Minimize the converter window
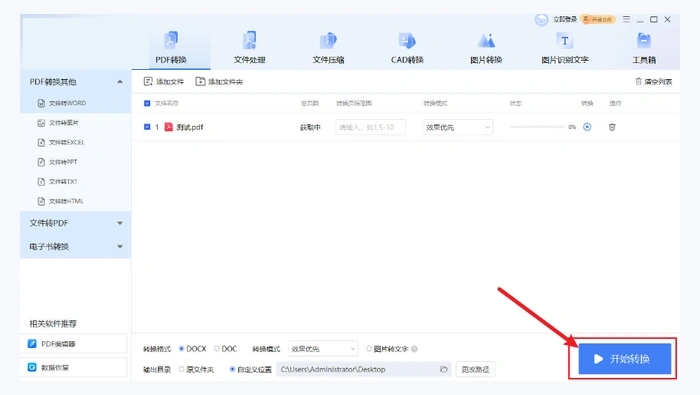 [640, 20]
